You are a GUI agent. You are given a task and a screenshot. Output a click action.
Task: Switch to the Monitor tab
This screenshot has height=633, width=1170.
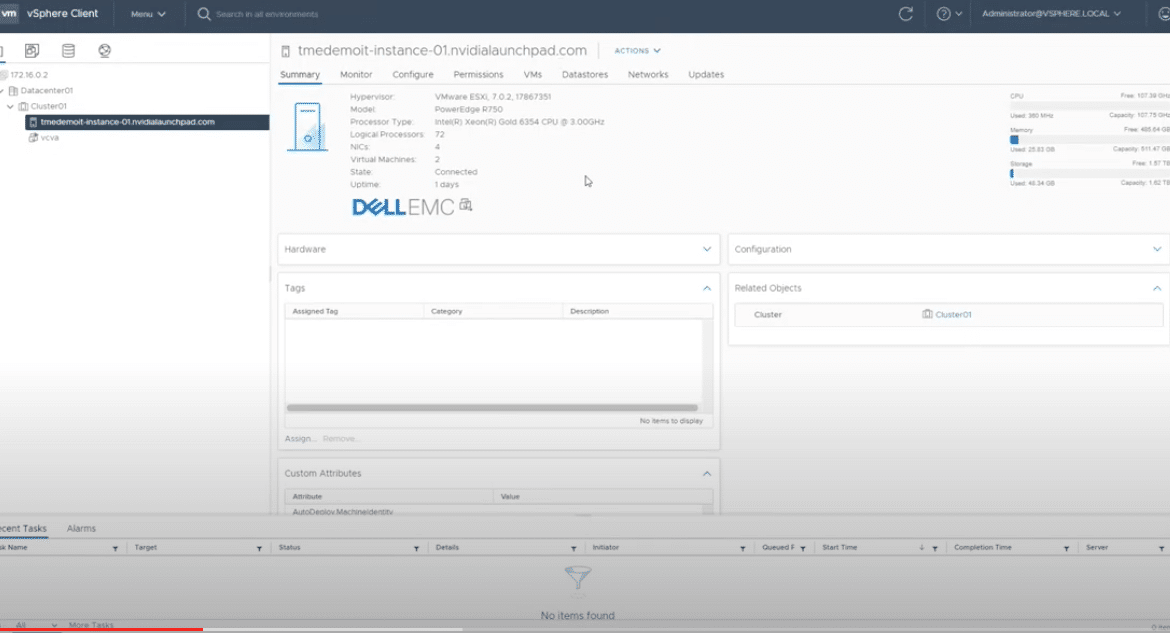(356, 75)
